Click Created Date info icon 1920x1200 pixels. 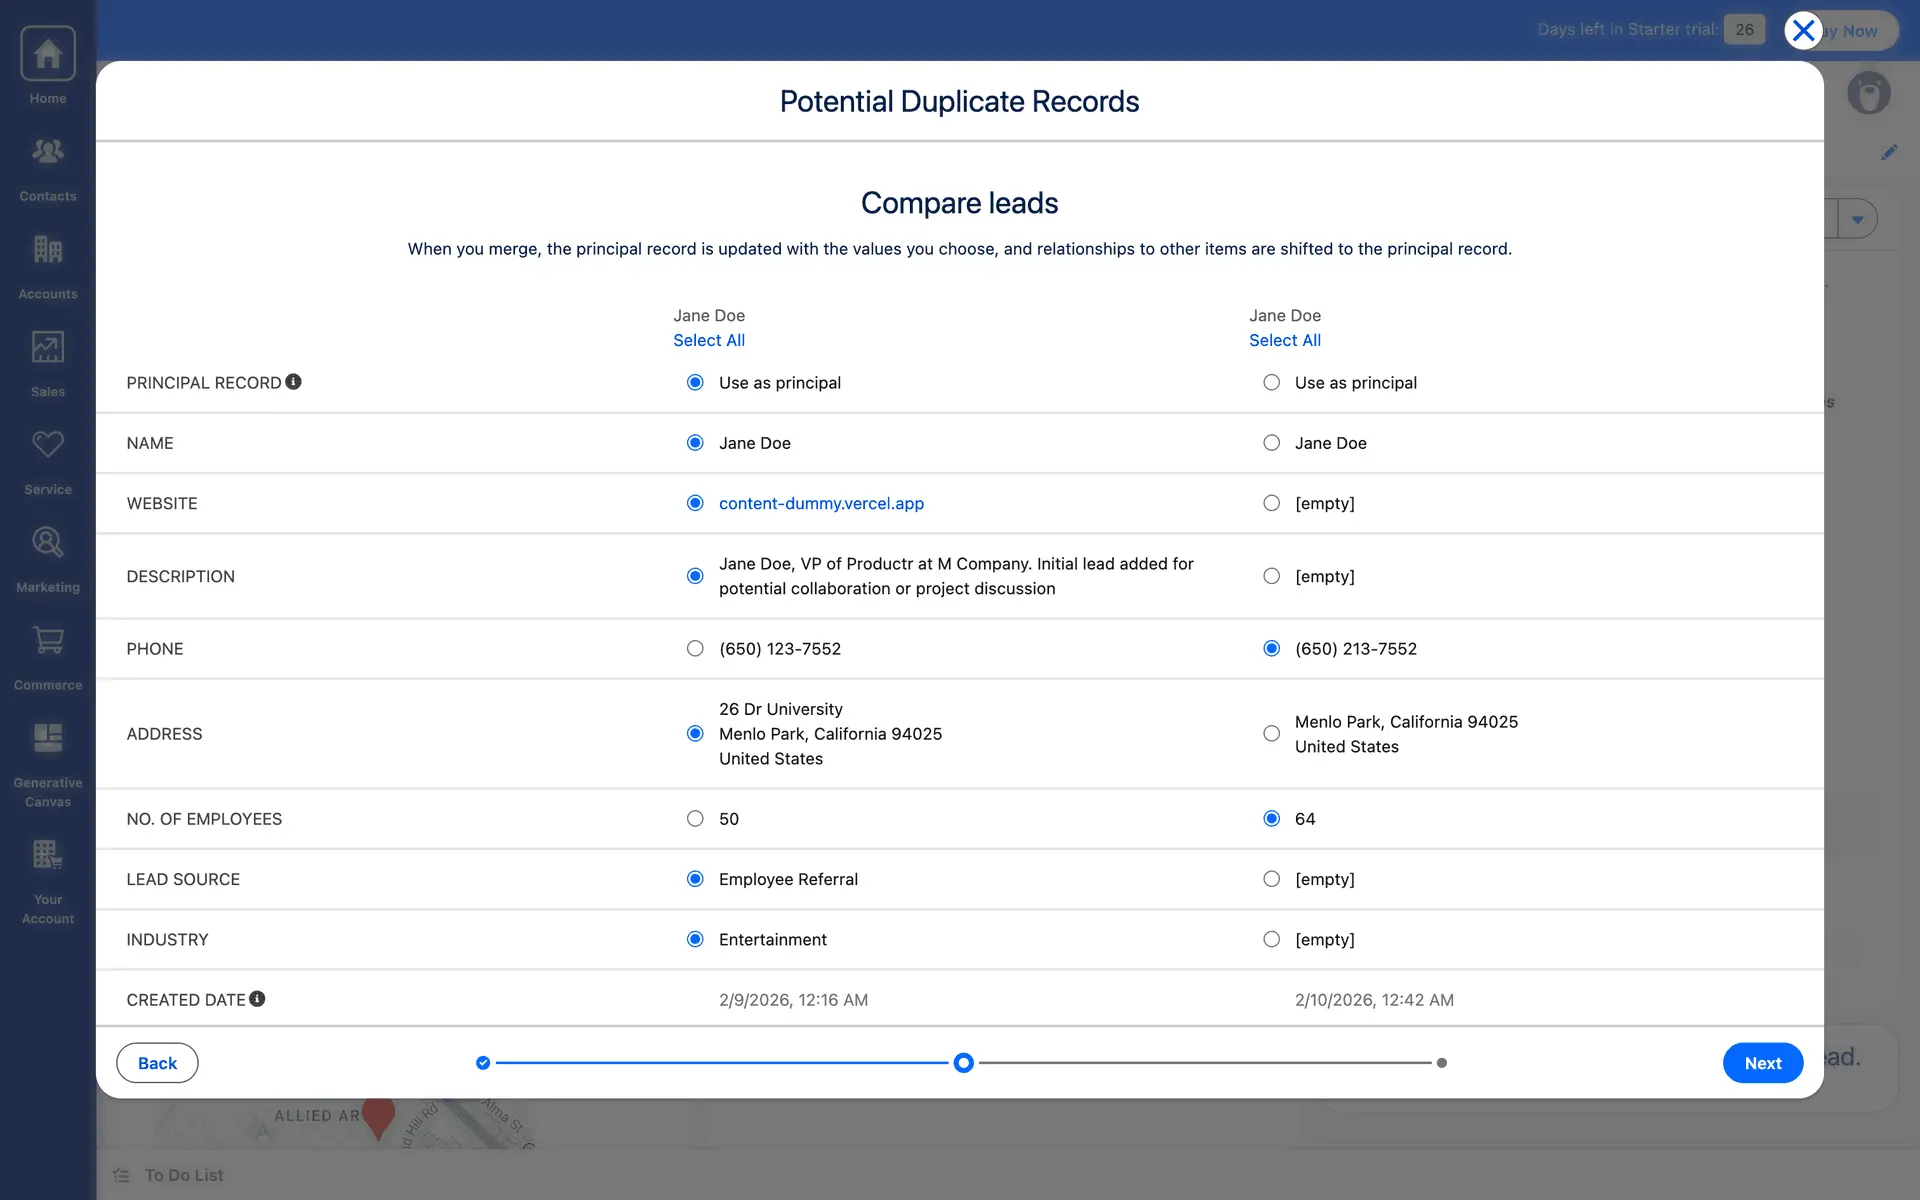[257, 999]
